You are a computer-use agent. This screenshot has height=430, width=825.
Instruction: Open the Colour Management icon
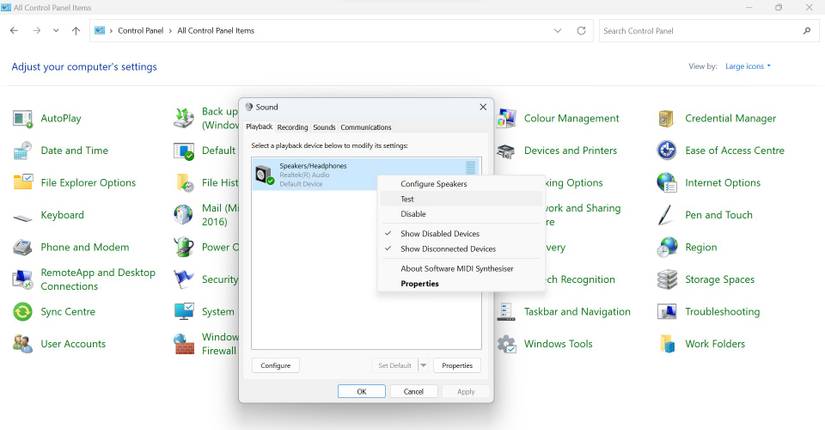(x=506, y=118)
